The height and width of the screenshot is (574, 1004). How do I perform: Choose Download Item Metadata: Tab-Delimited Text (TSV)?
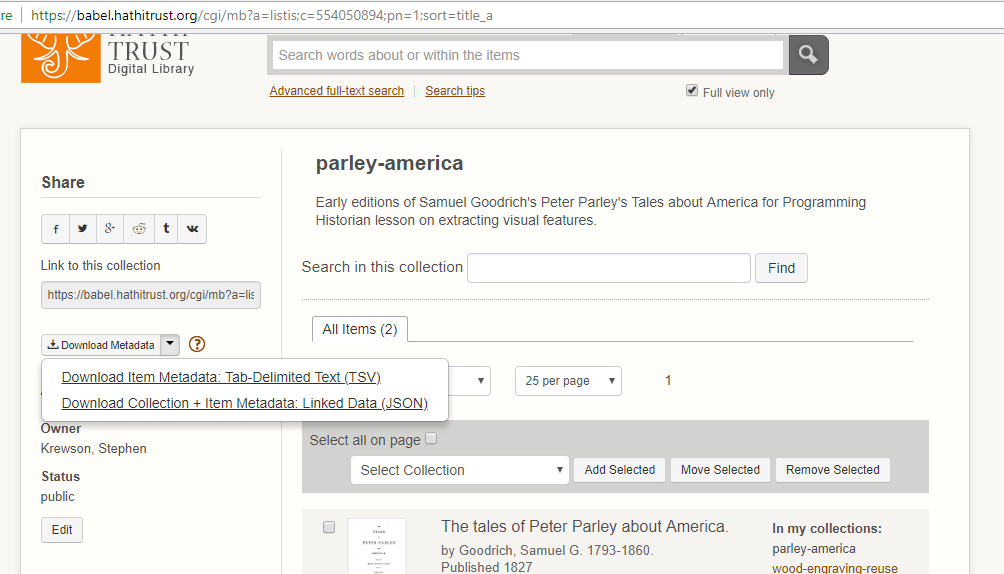coord(221,377)
